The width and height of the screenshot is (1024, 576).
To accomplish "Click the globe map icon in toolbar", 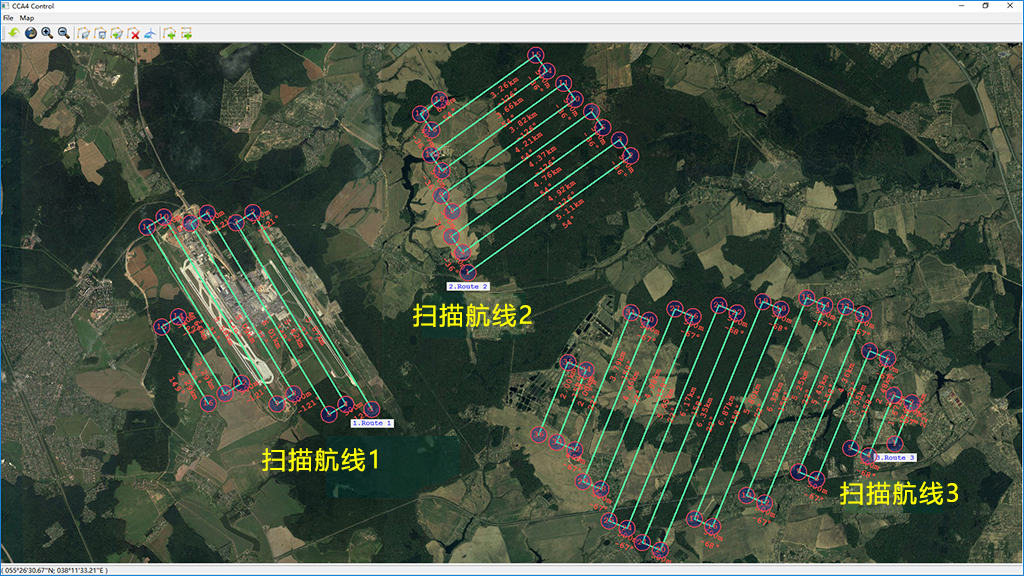I will [x=30, y=33].
